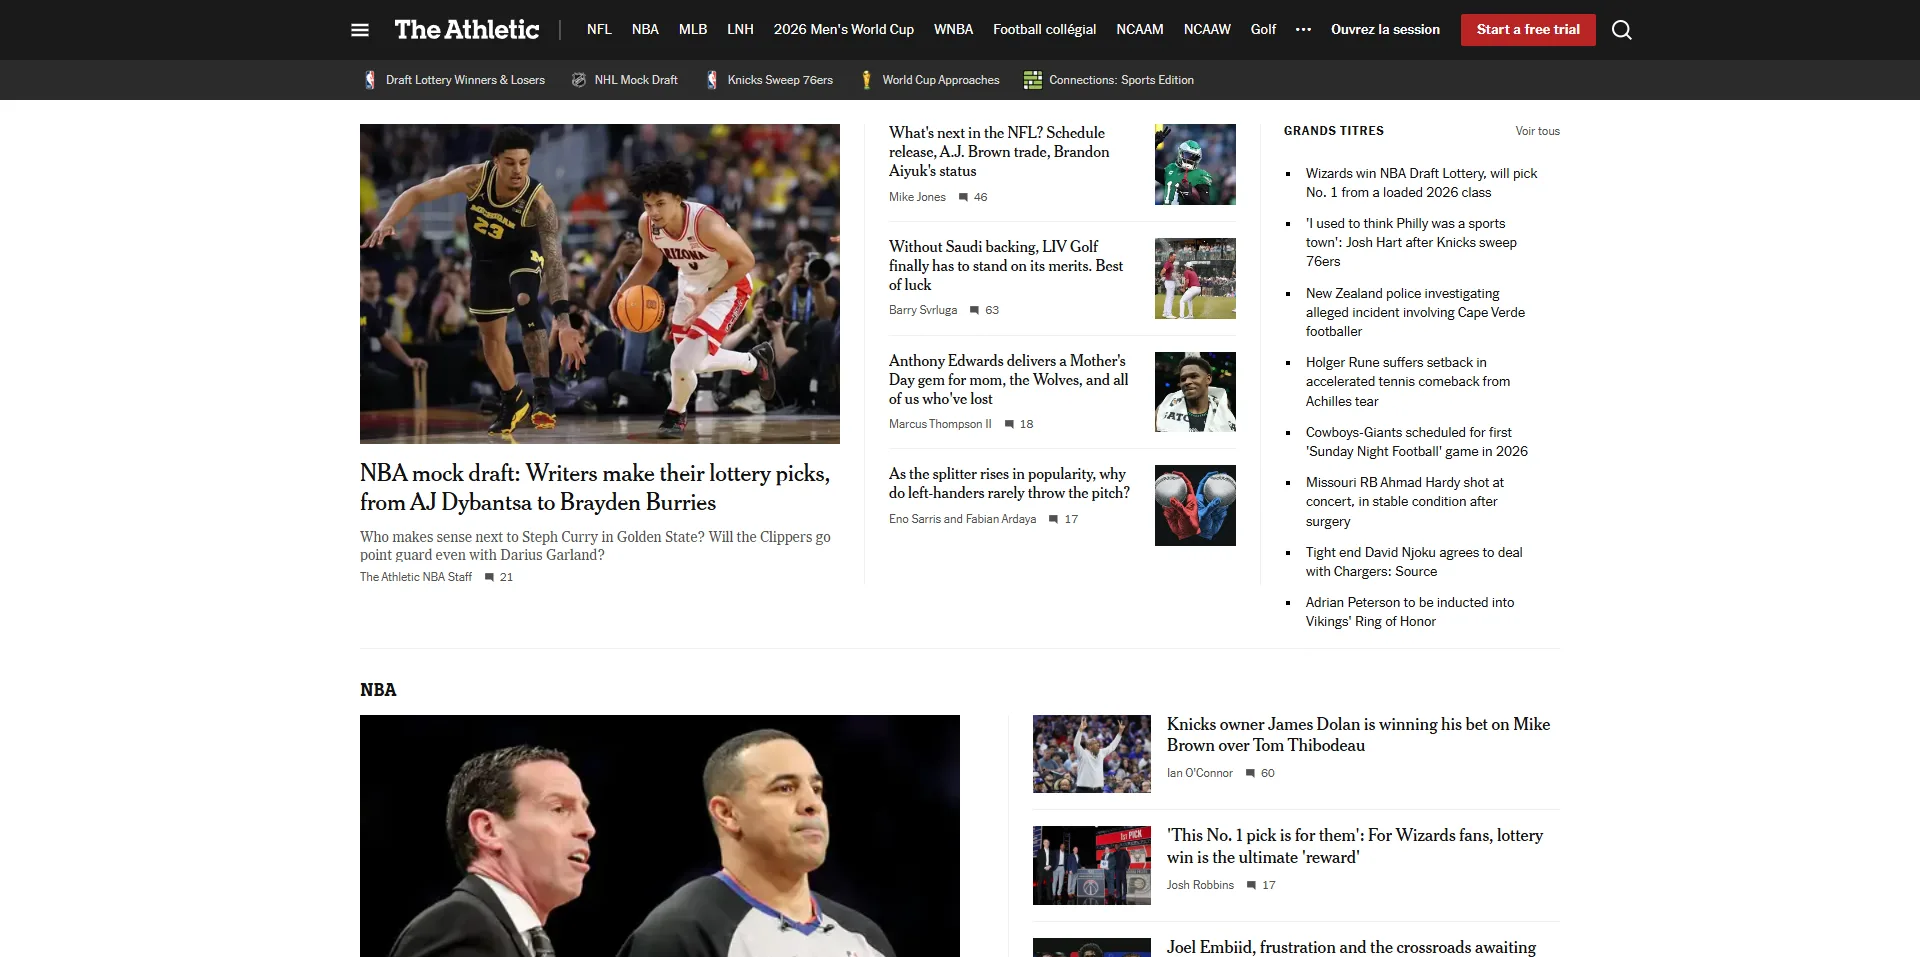Image resolution: width=1920 pixels, height=957 pixels.
Task: Open the splitter left-handers article
Action: [x=1009, y=483]
